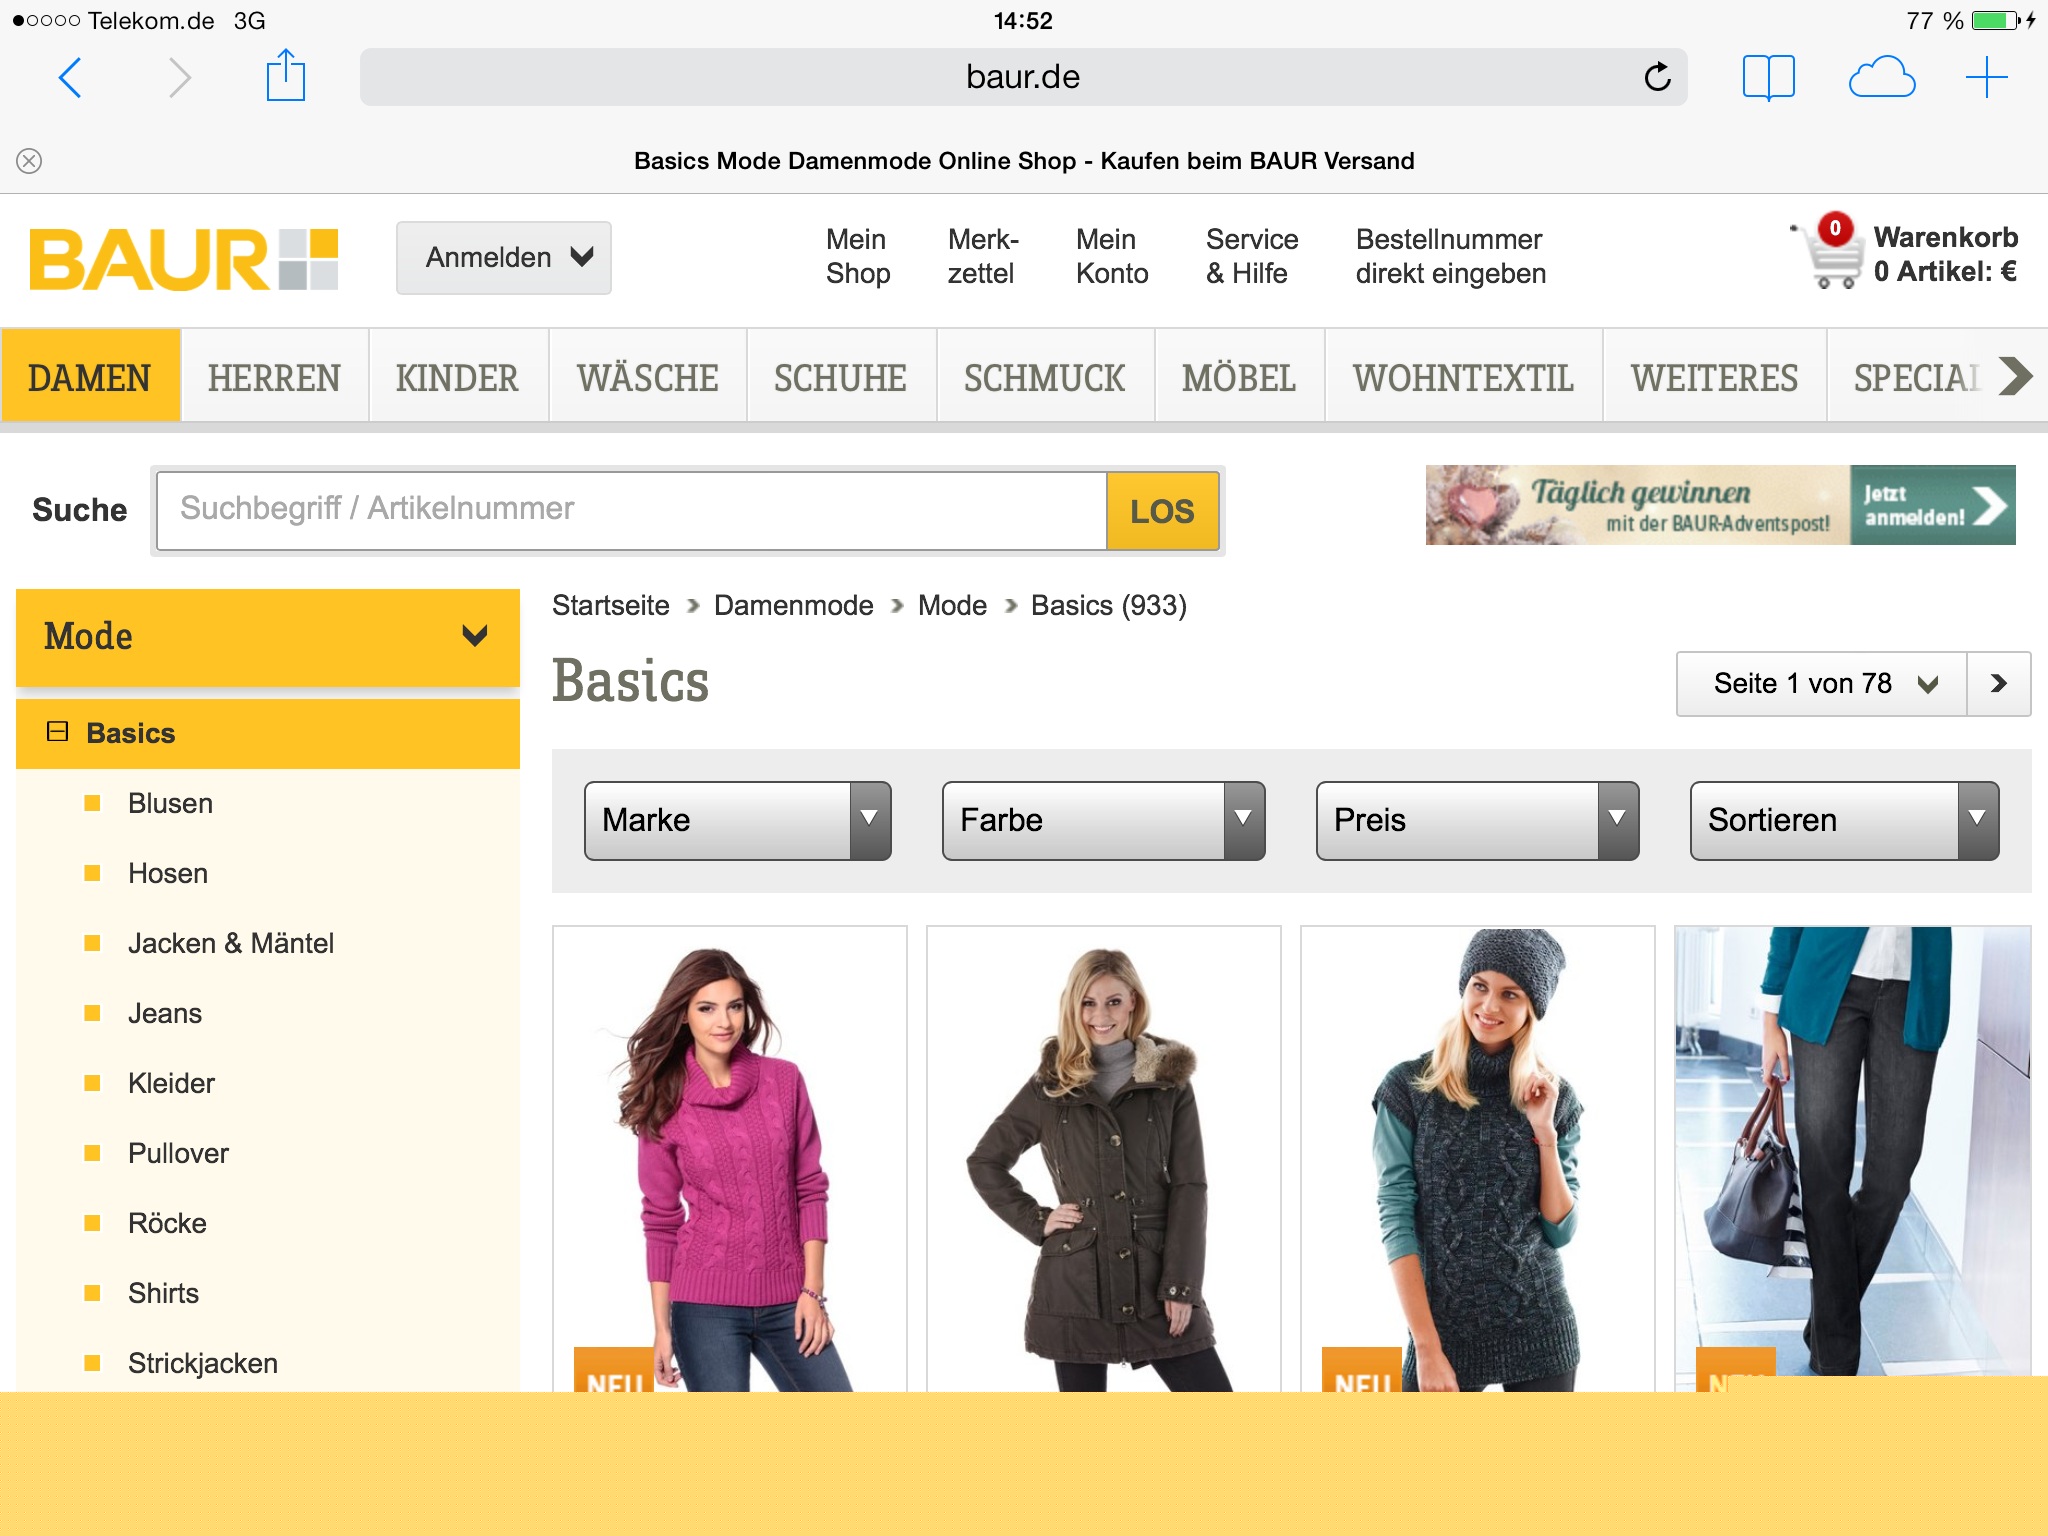
Task: Select the SCHUHE tab
Action: [x=840, y=377]
